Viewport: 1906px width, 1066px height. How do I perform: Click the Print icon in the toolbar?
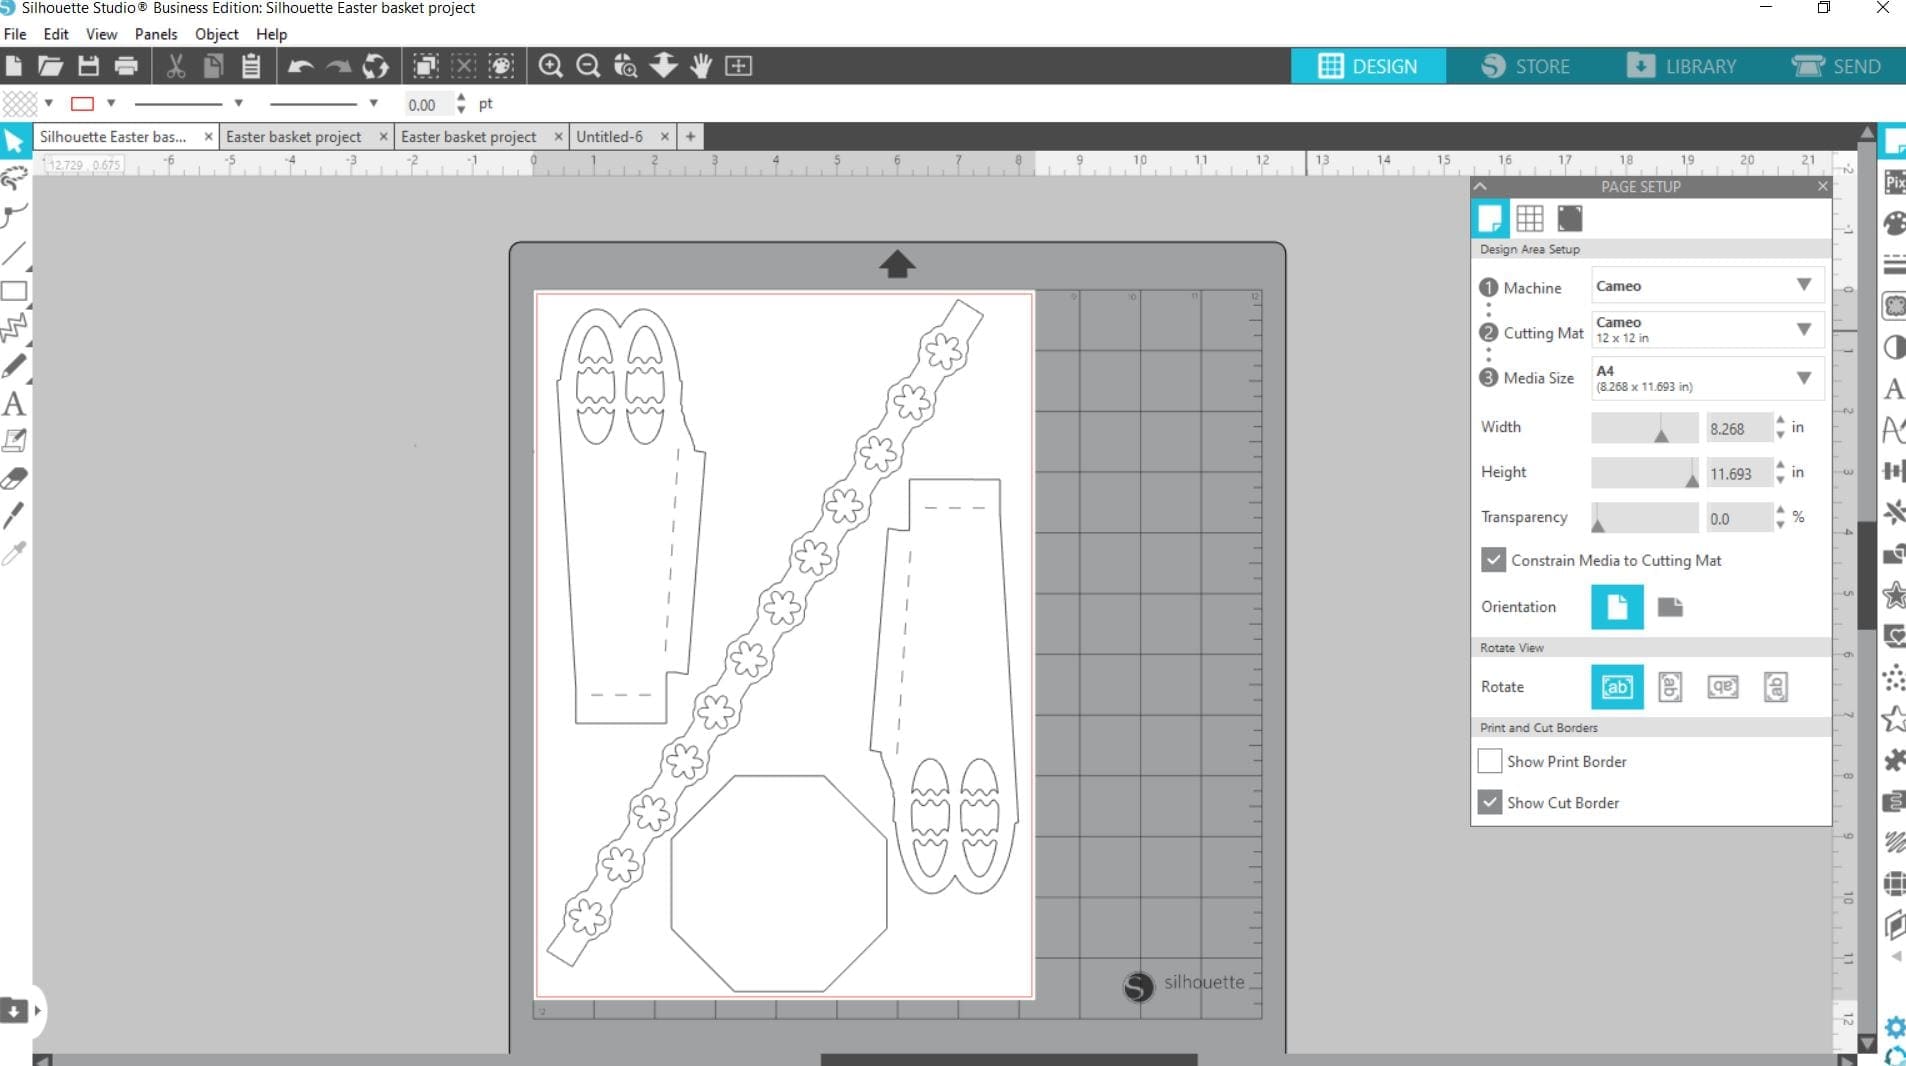pyautogui.click(x=126, y=66)
